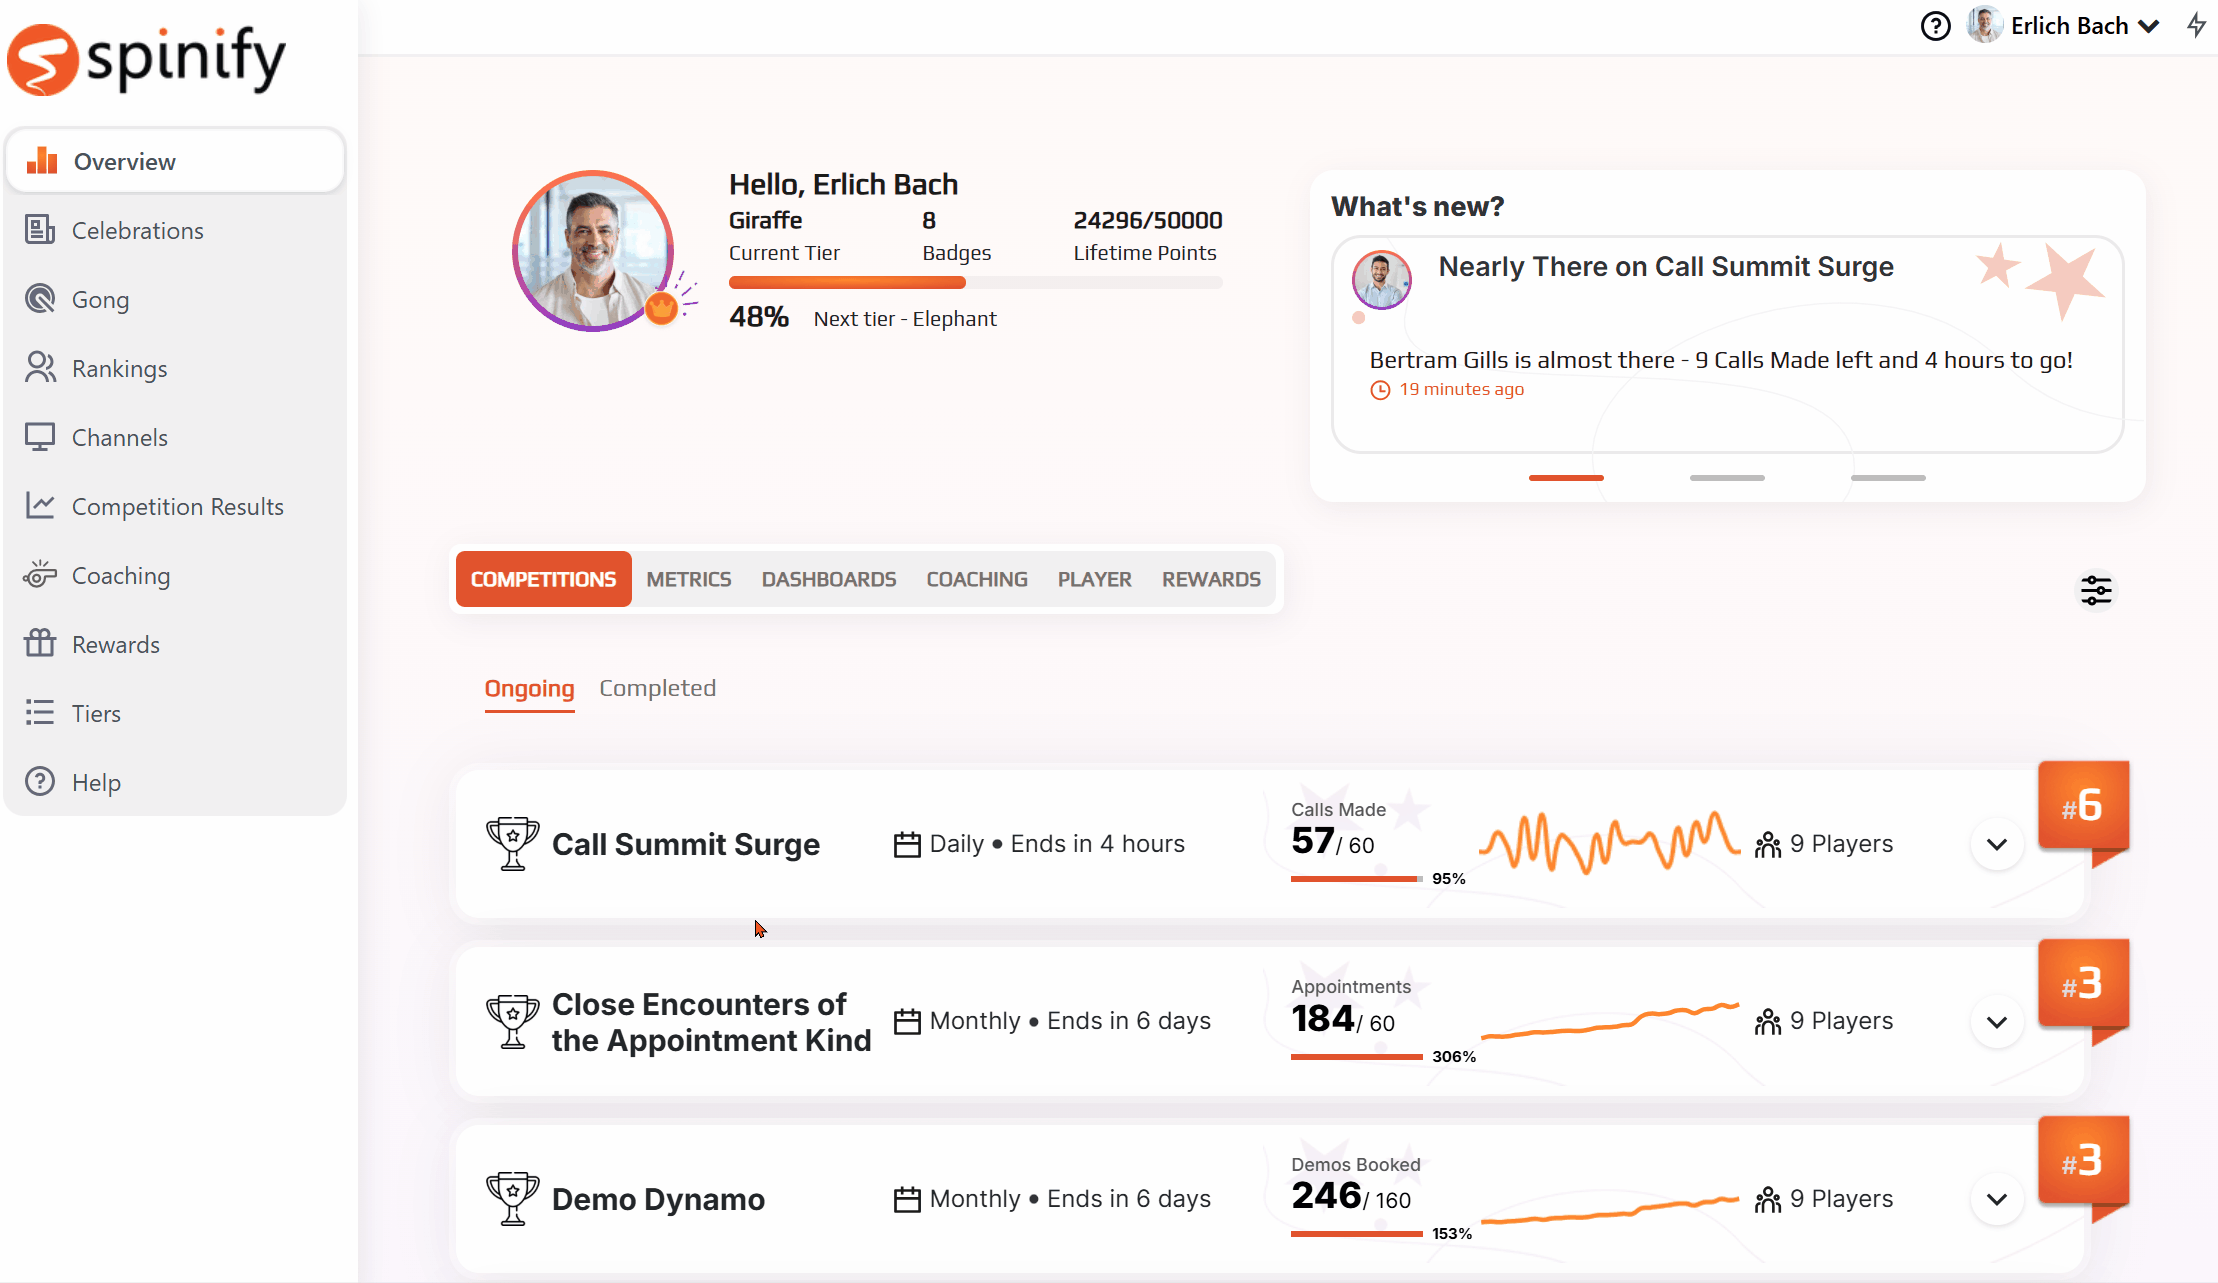The height and width of the screenshot is (1283, 2218).
Task: Expand the Demo Dynamo competition details
Action: (1997, 1199)
